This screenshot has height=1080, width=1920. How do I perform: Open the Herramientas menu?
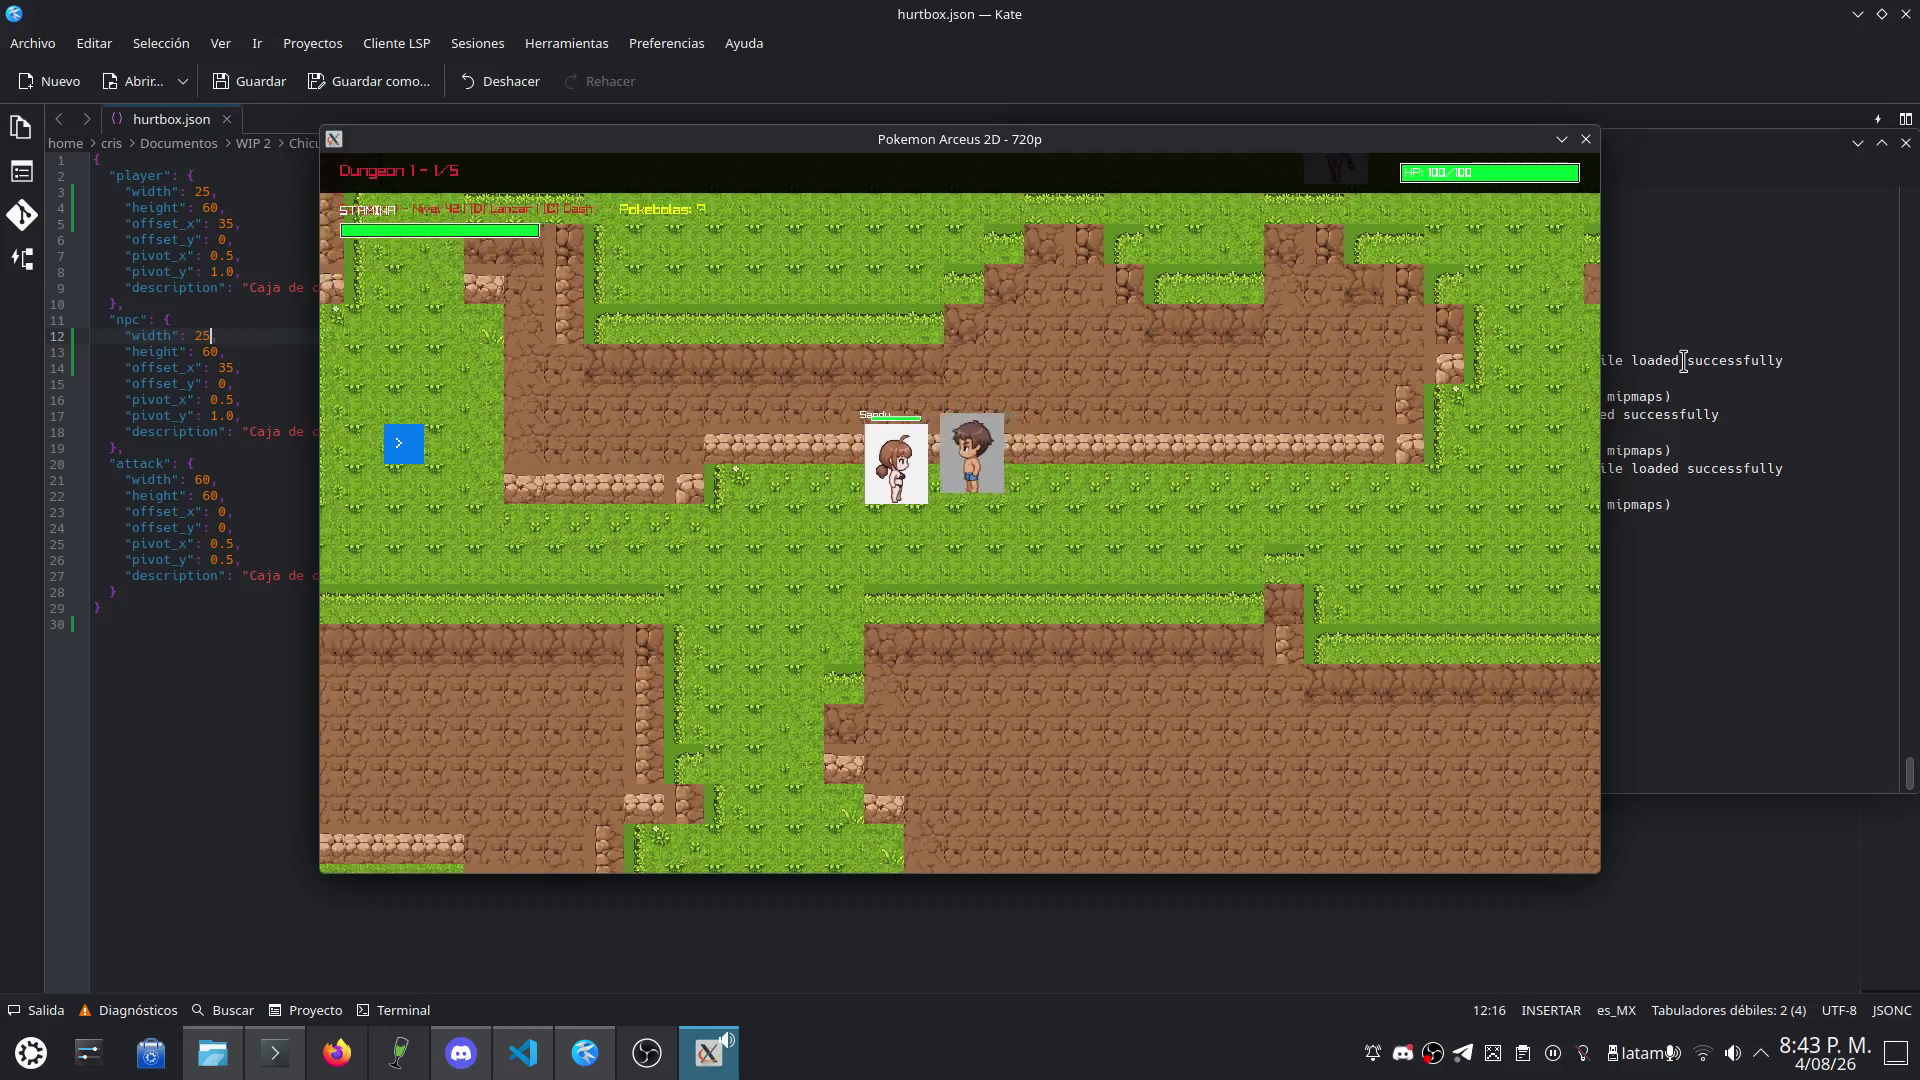(567, 43)
